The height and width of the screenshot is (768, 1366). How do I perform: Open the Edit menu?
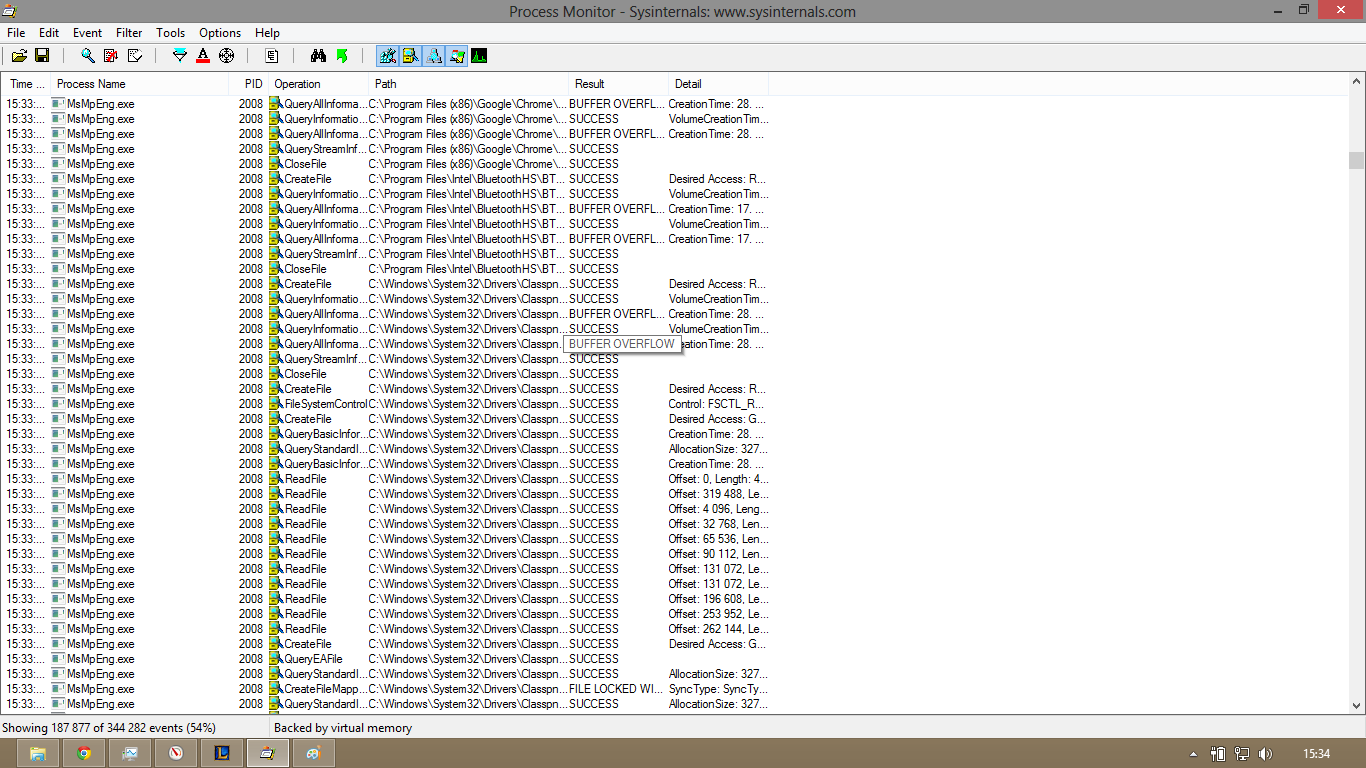pos(49,33)
